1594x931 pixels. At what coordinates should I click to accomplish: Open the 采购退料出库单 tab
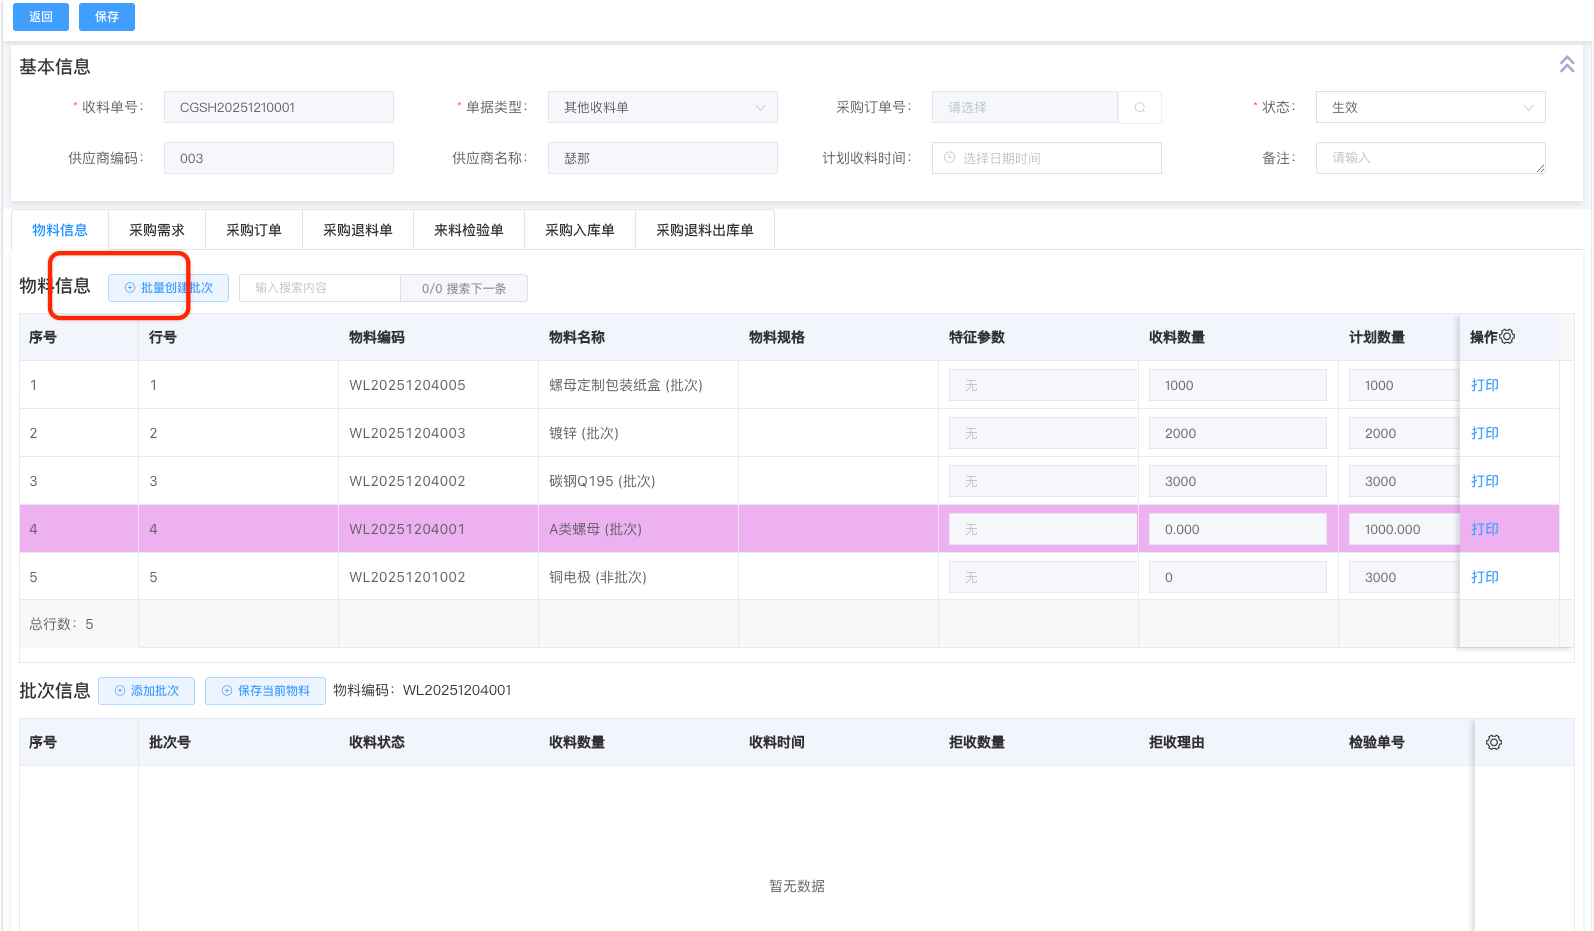(704, 230)
